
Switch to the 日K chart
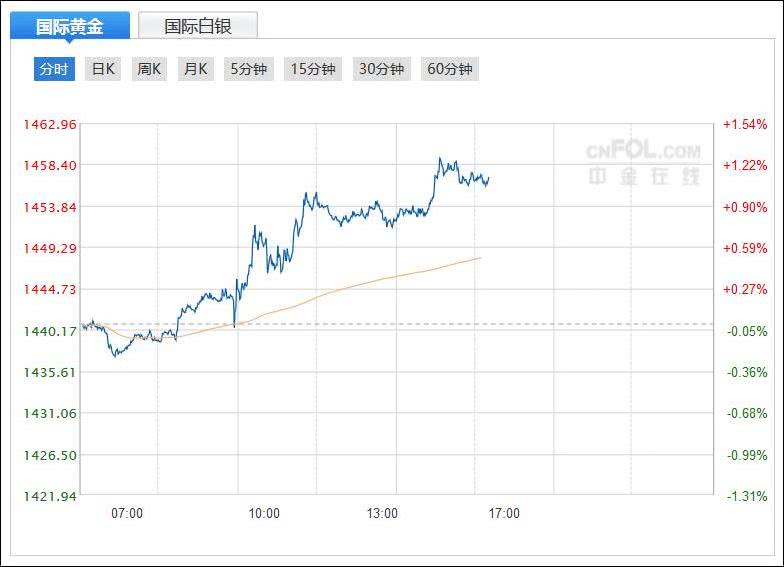103,69
